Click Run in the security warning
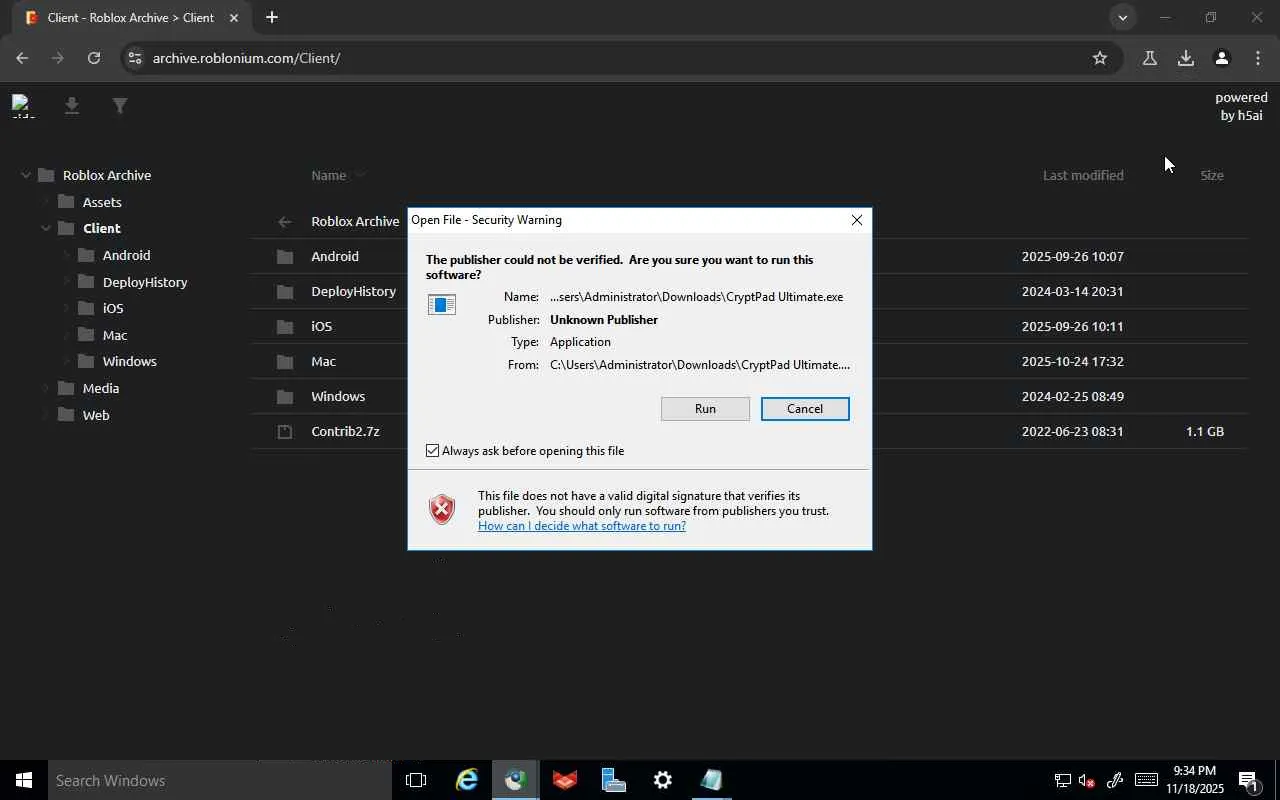Viewport: 1280px width, 800px height. click(x=705, y=409)
